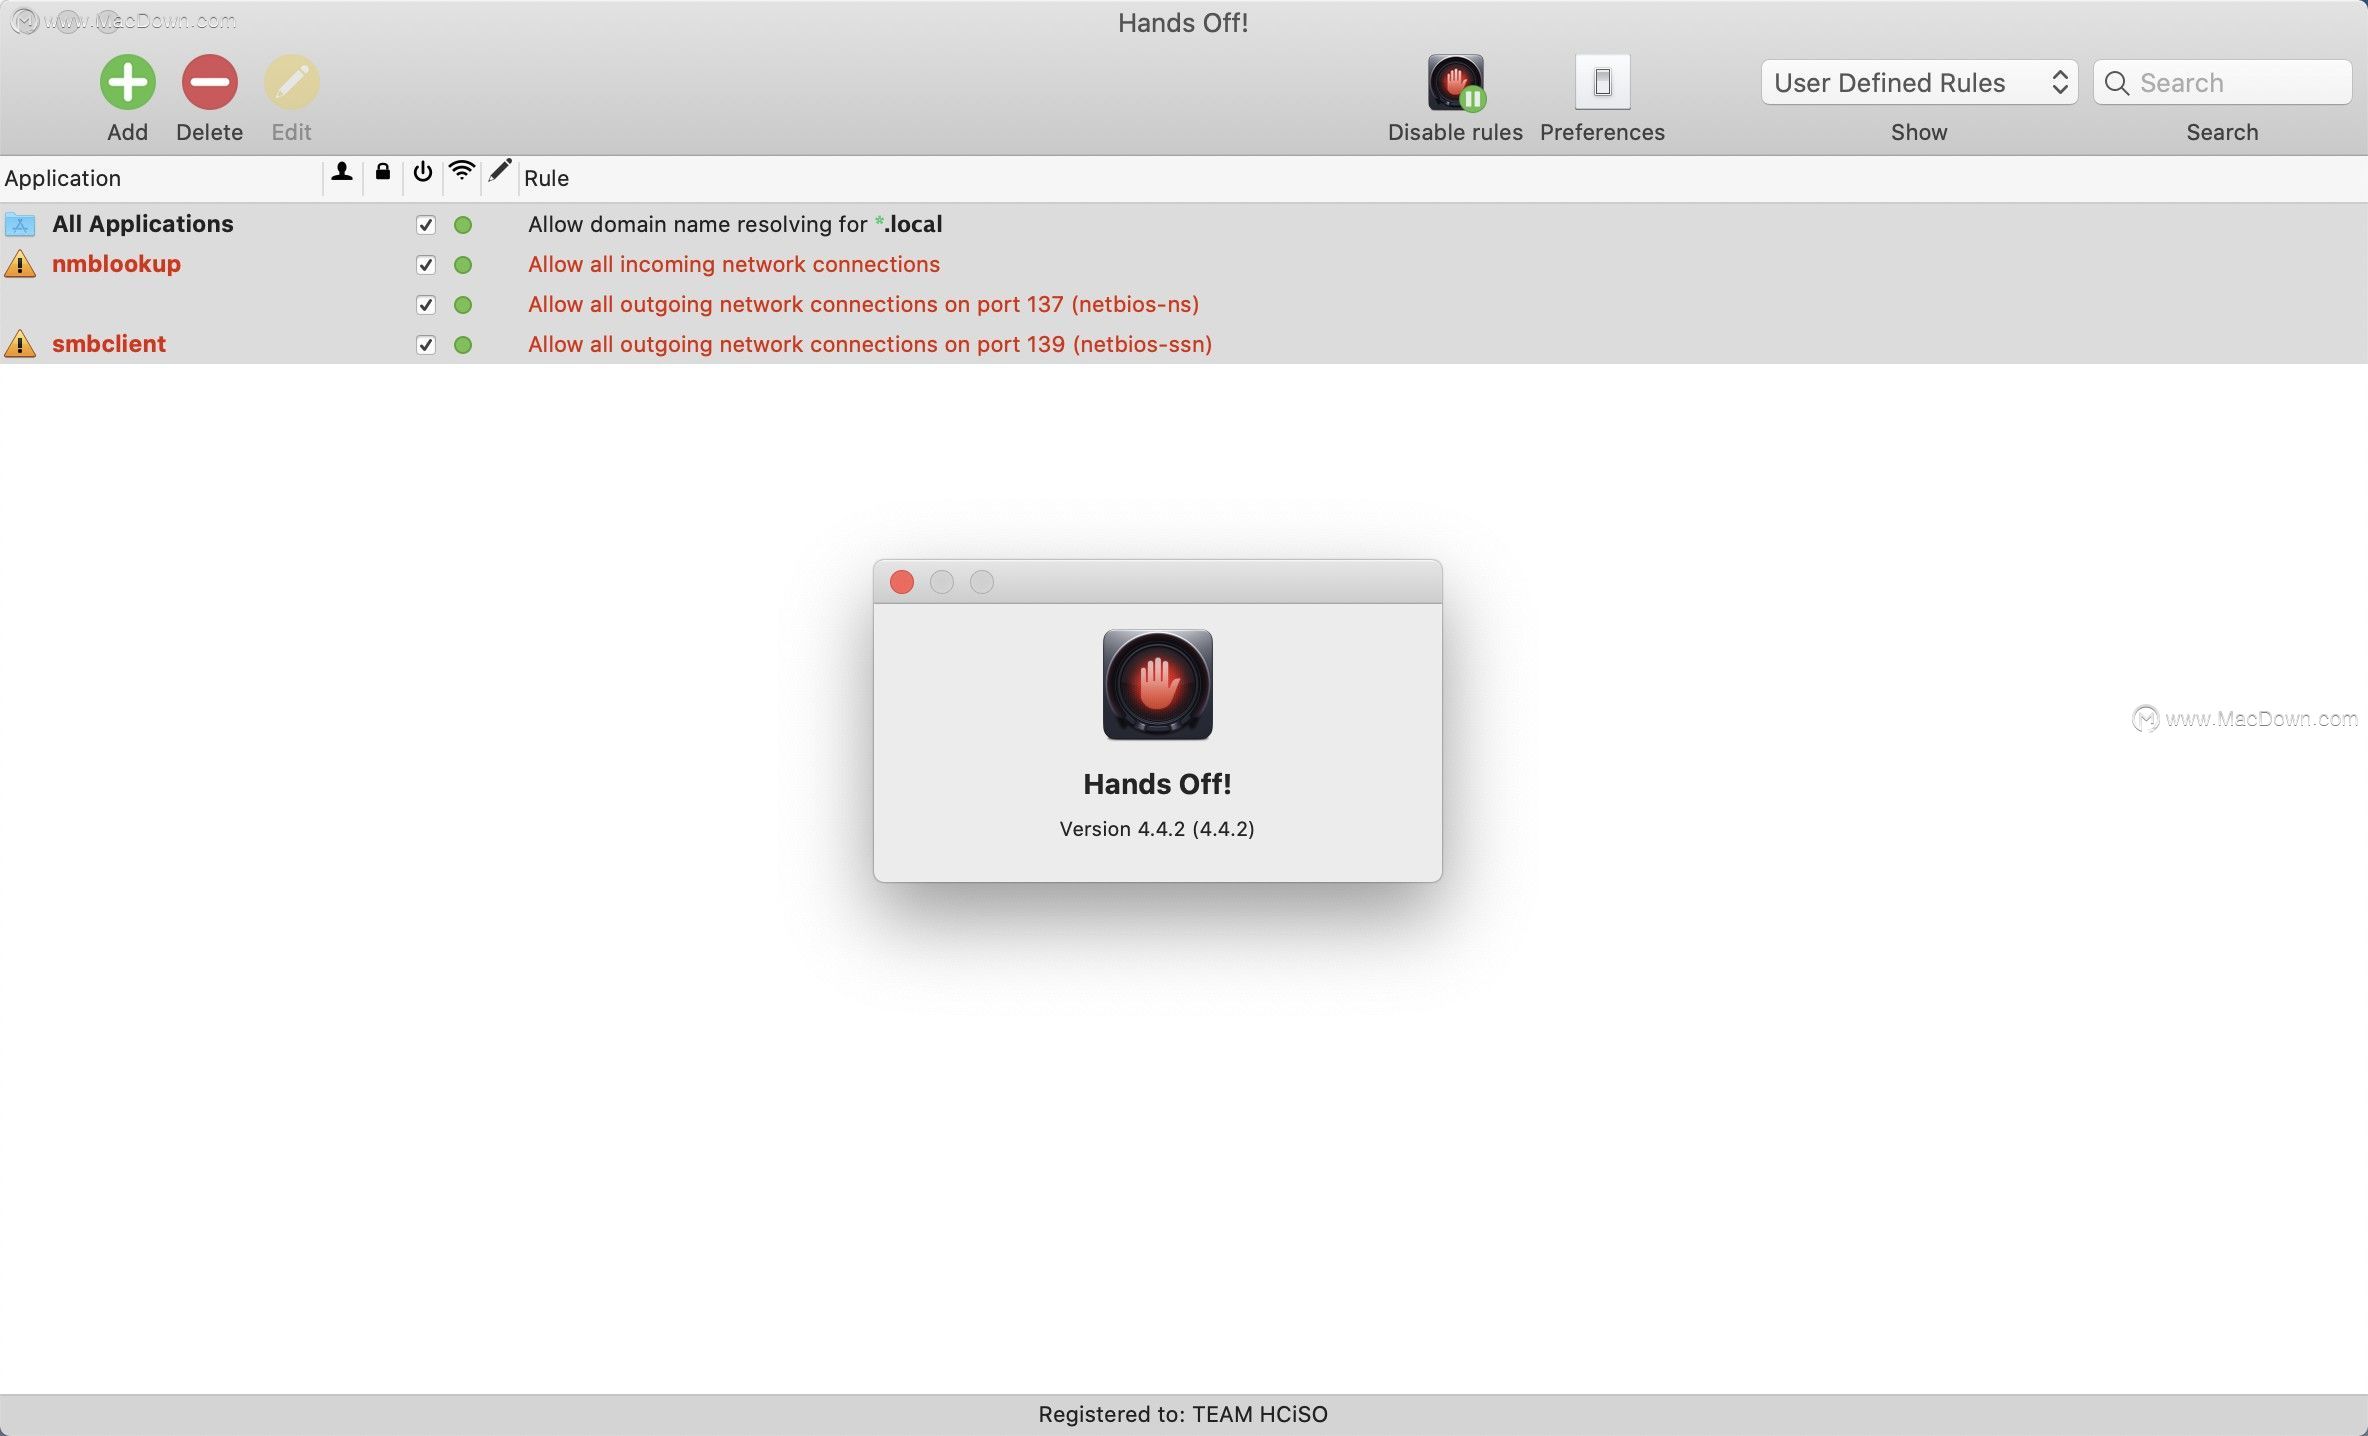
Task: Toggle the port 137 netbios-ns rule checkbox
Action: coord(426,305)
